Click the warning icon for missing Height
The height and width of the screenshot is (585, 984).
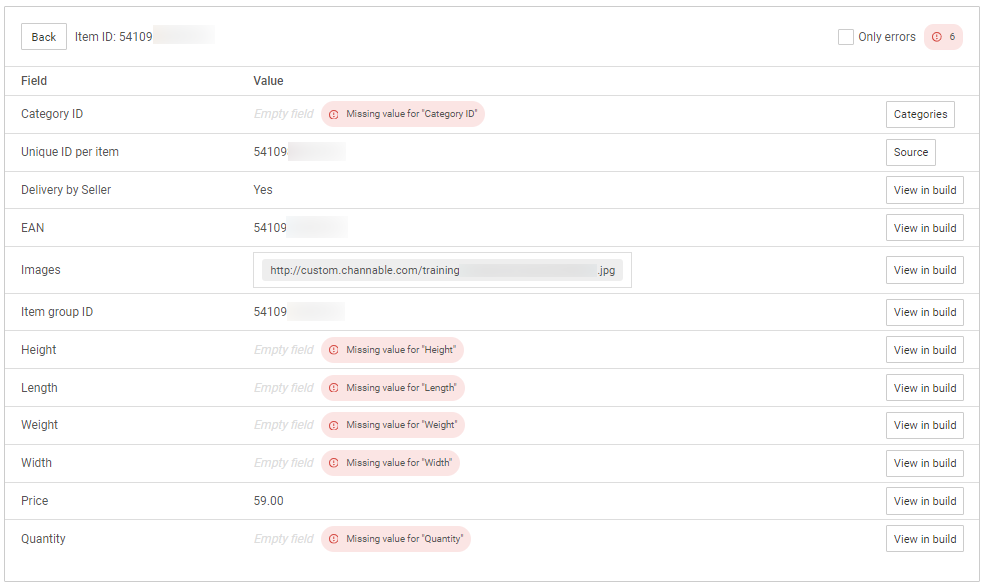coord(334,350)
